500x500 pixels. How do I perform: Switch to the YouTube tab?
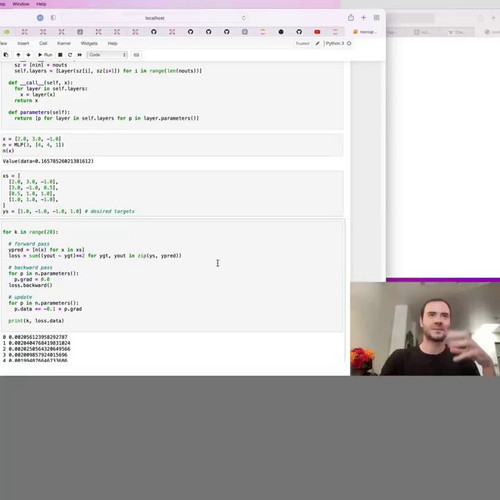[317, 32]
